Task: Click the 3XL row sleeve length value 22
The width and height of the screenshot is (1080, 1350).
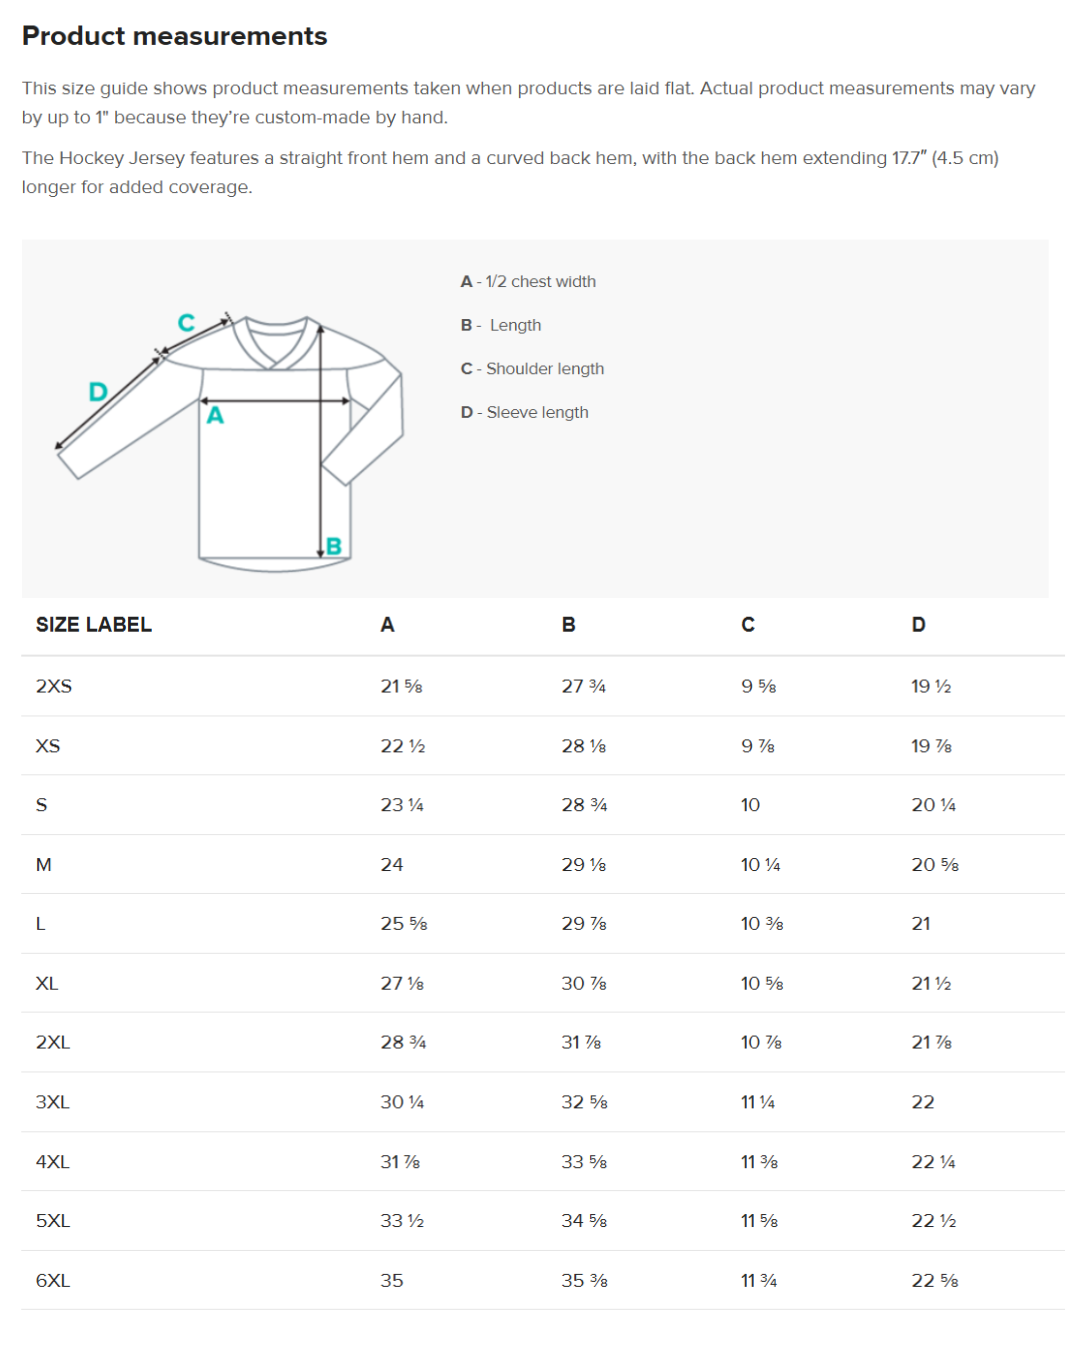Action: (922, 1102)
